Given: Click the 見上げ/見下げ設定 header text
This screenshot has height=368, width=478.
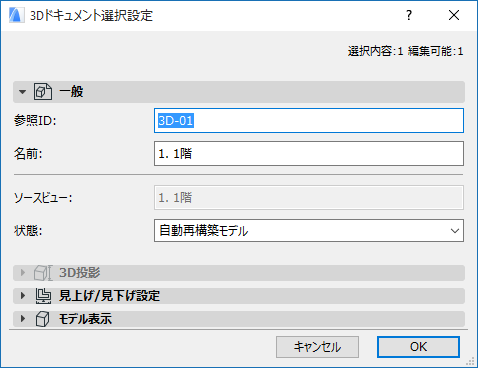Looking at the screenshot, I should click(109, 296).
